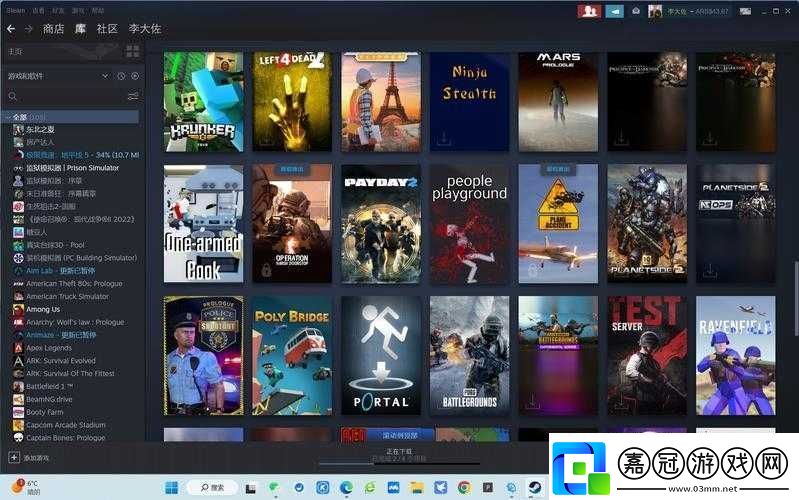Select American Truck Simulator entry
Image resolution: width=799 pixels, height=500 pixels.
tap(67, 296)
